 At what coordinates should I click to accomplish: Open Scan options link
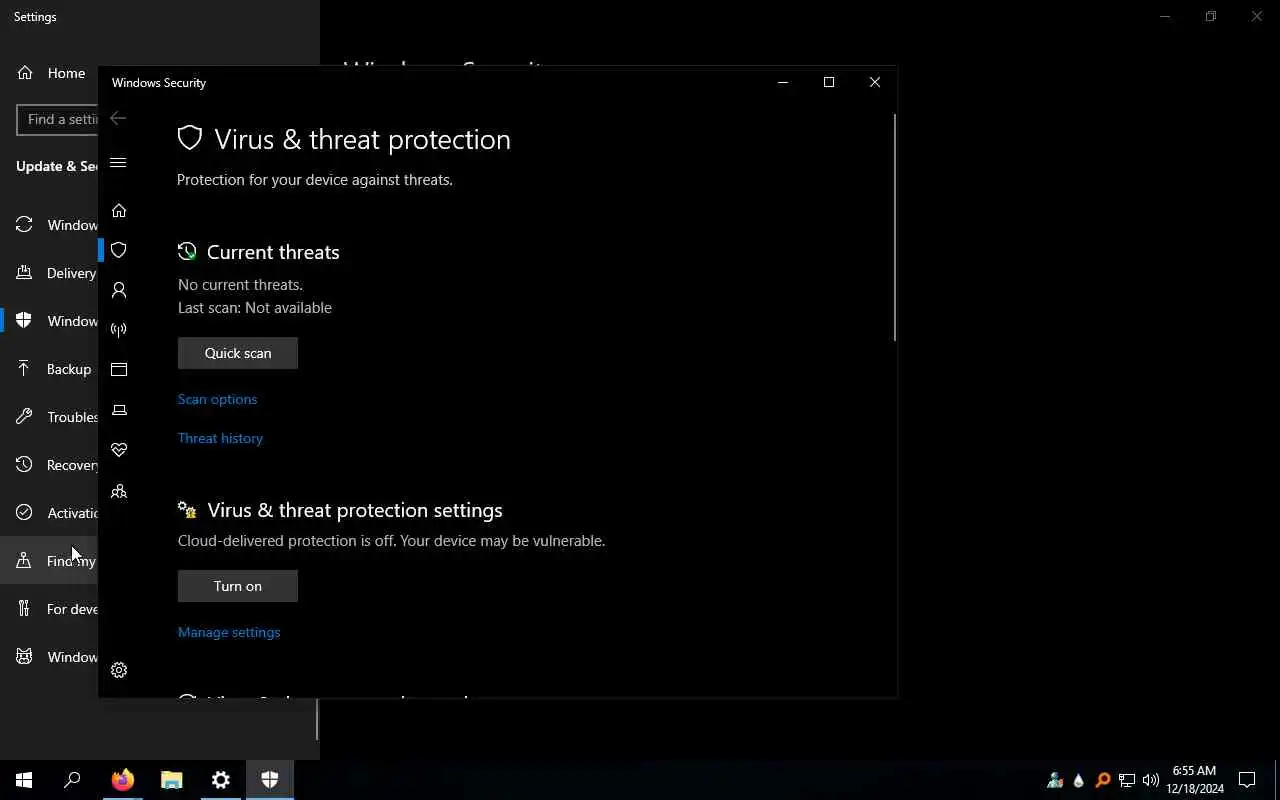(x=217, y=399)
